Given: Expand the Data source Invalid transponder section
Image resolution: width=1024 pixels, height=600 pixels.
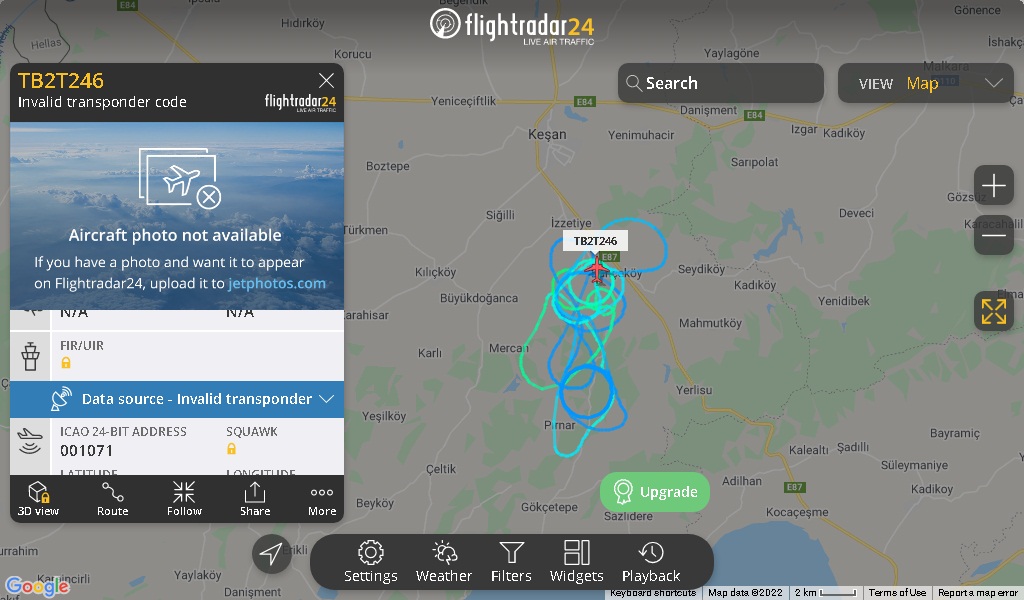Looking at the screenshot, I should coord(177,399).
